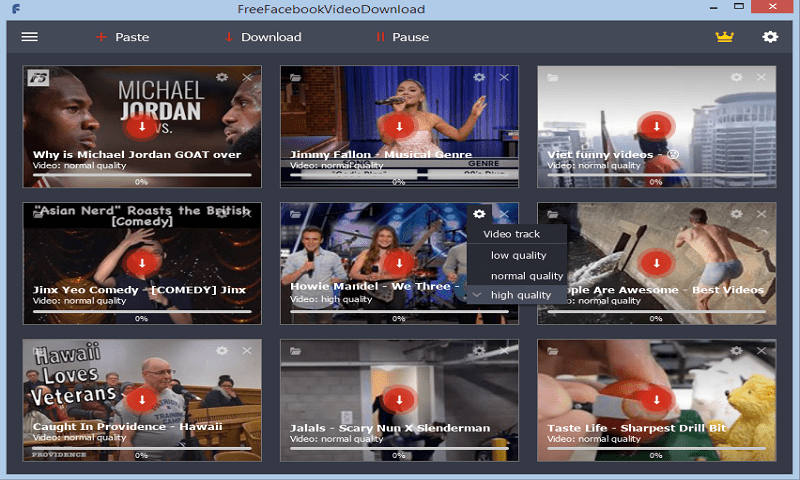Image resolution: width=800 pixels, height=480 pixels.
Task: Select normal quality in video track menu
Action: pos(517,275)
